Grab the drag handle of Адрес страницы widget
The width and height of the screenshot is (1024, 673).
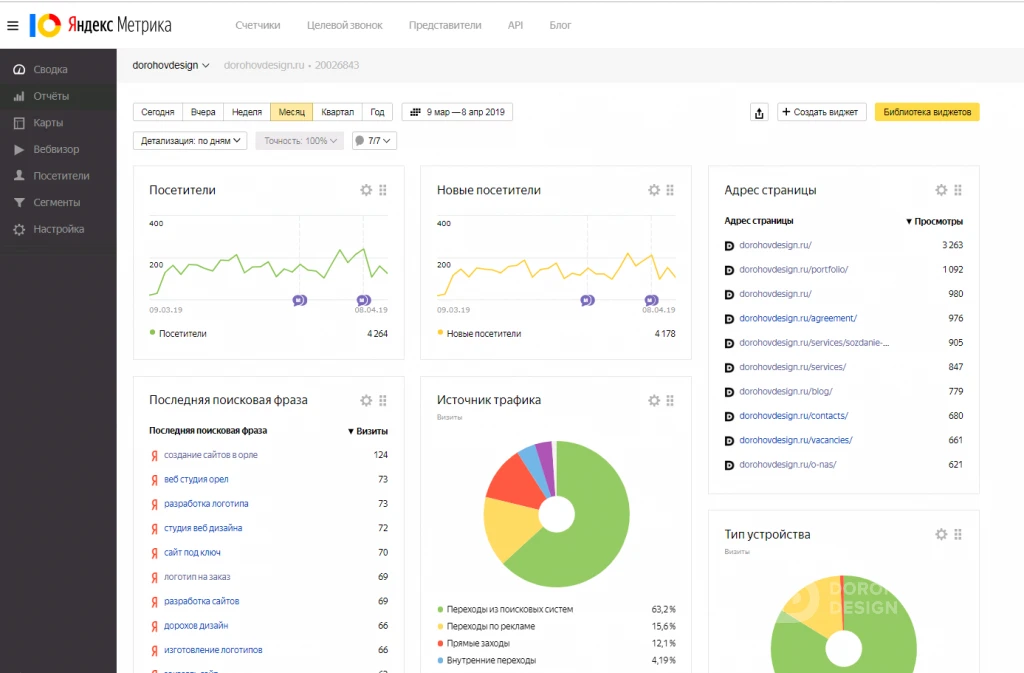pos(958,190)
